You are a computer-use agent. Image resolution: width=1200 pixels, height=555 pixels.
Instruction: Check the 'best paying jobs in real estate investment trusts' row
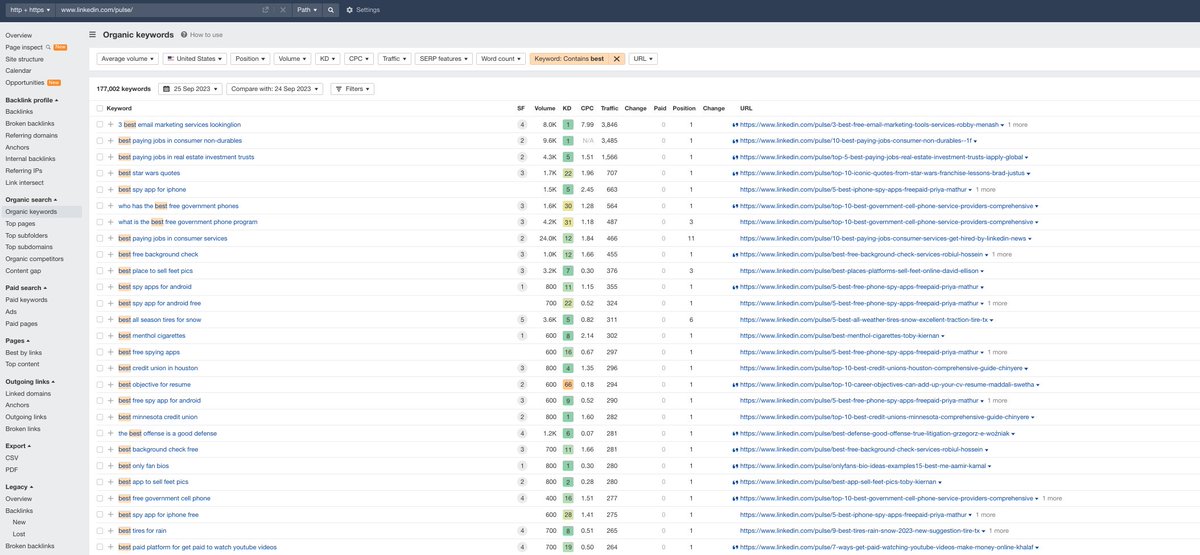click(x=100, y=157)
